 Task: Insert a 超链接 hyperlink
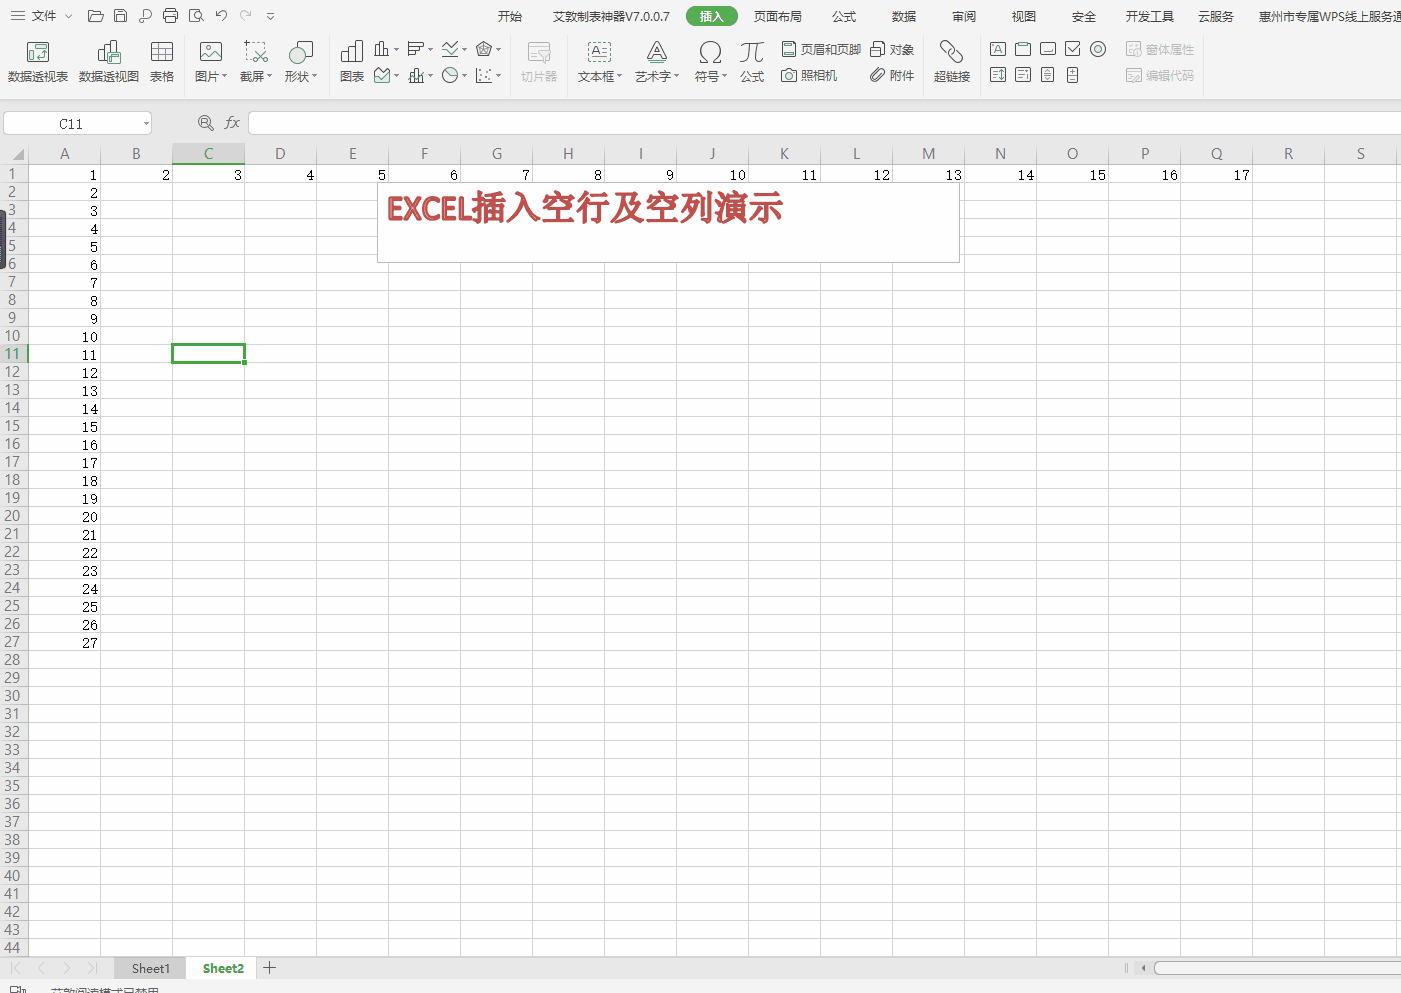[x=952, y=62]
